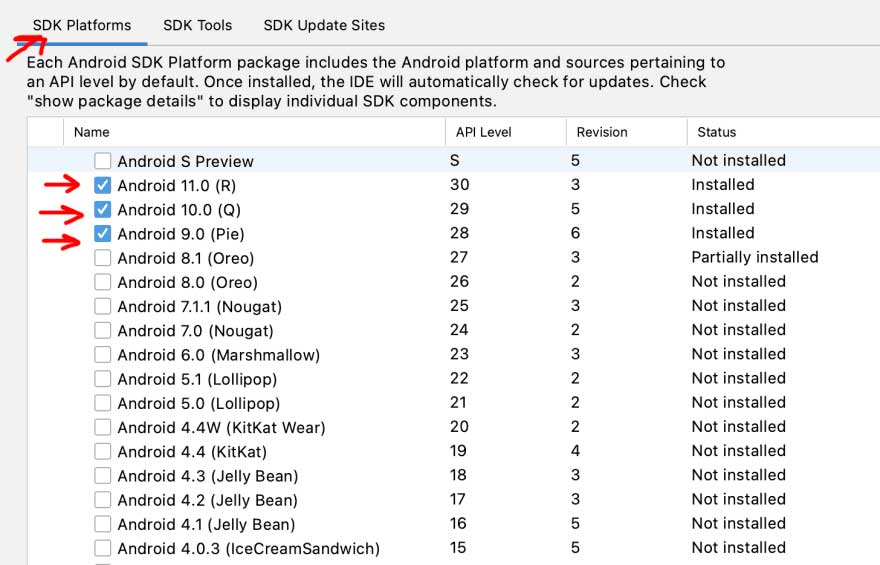
Task: Check the Android S Preview checkbox
Action: coord(103,161)
